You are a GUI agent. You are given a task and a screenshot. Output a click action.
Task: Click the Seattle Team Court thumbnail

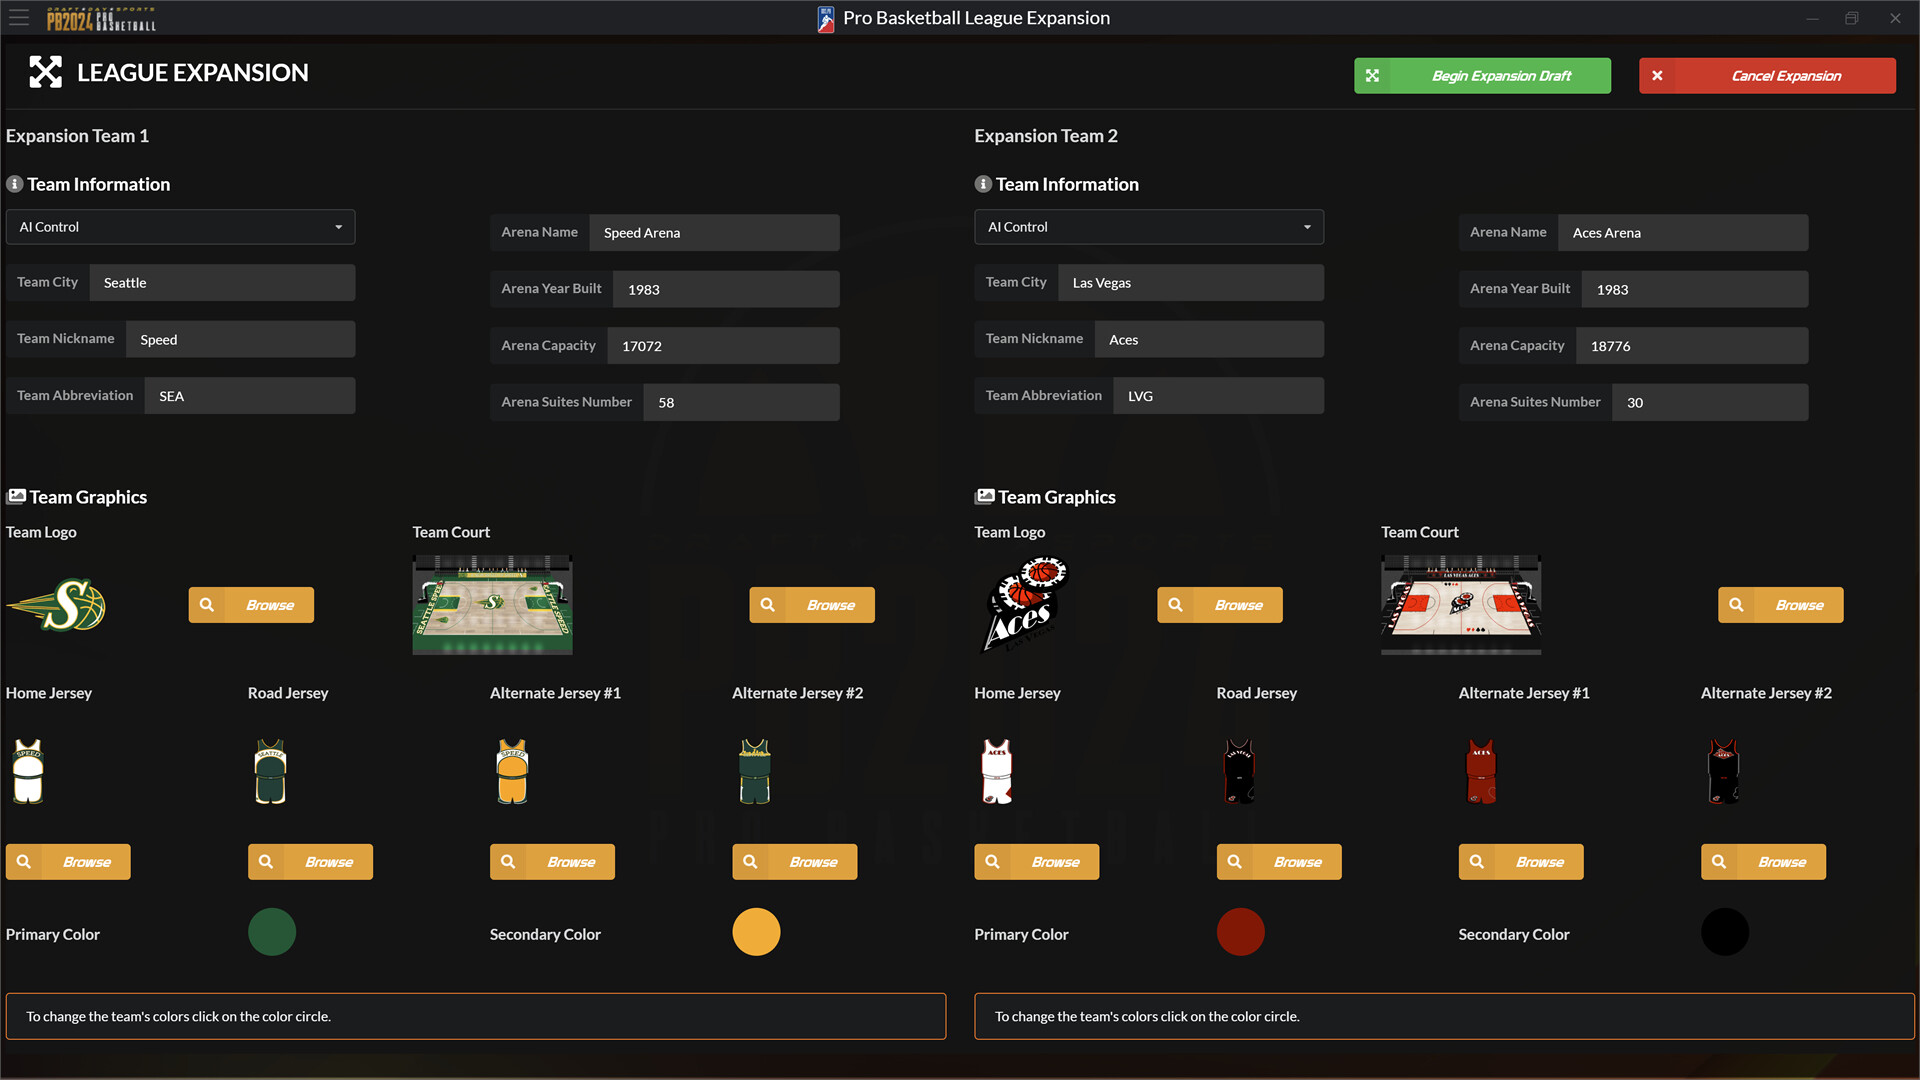click(492, 605)
